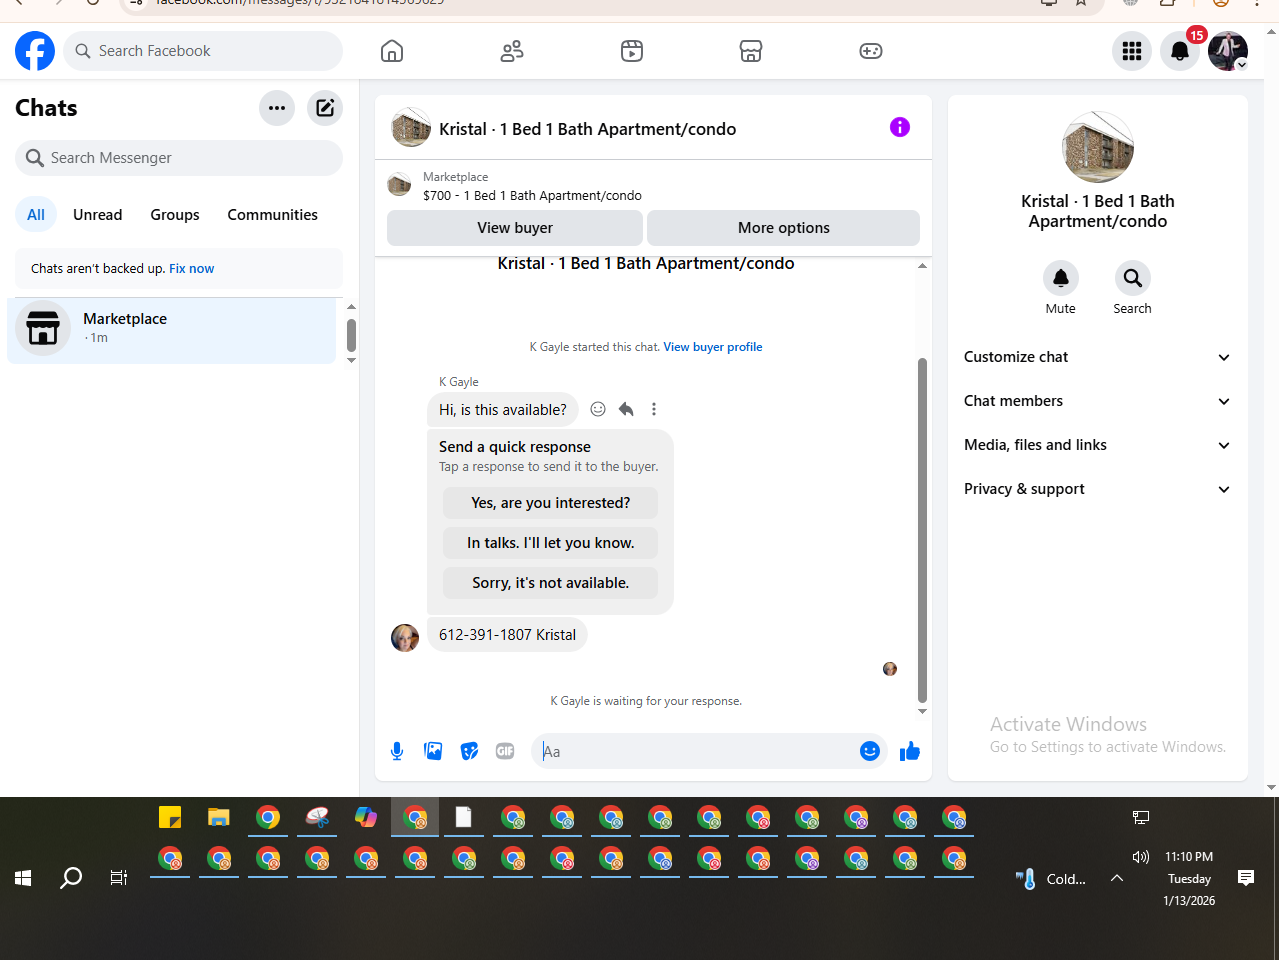Open the Gaming controller icon
This screenshot has width=1279, height=960.
(871, 51)
